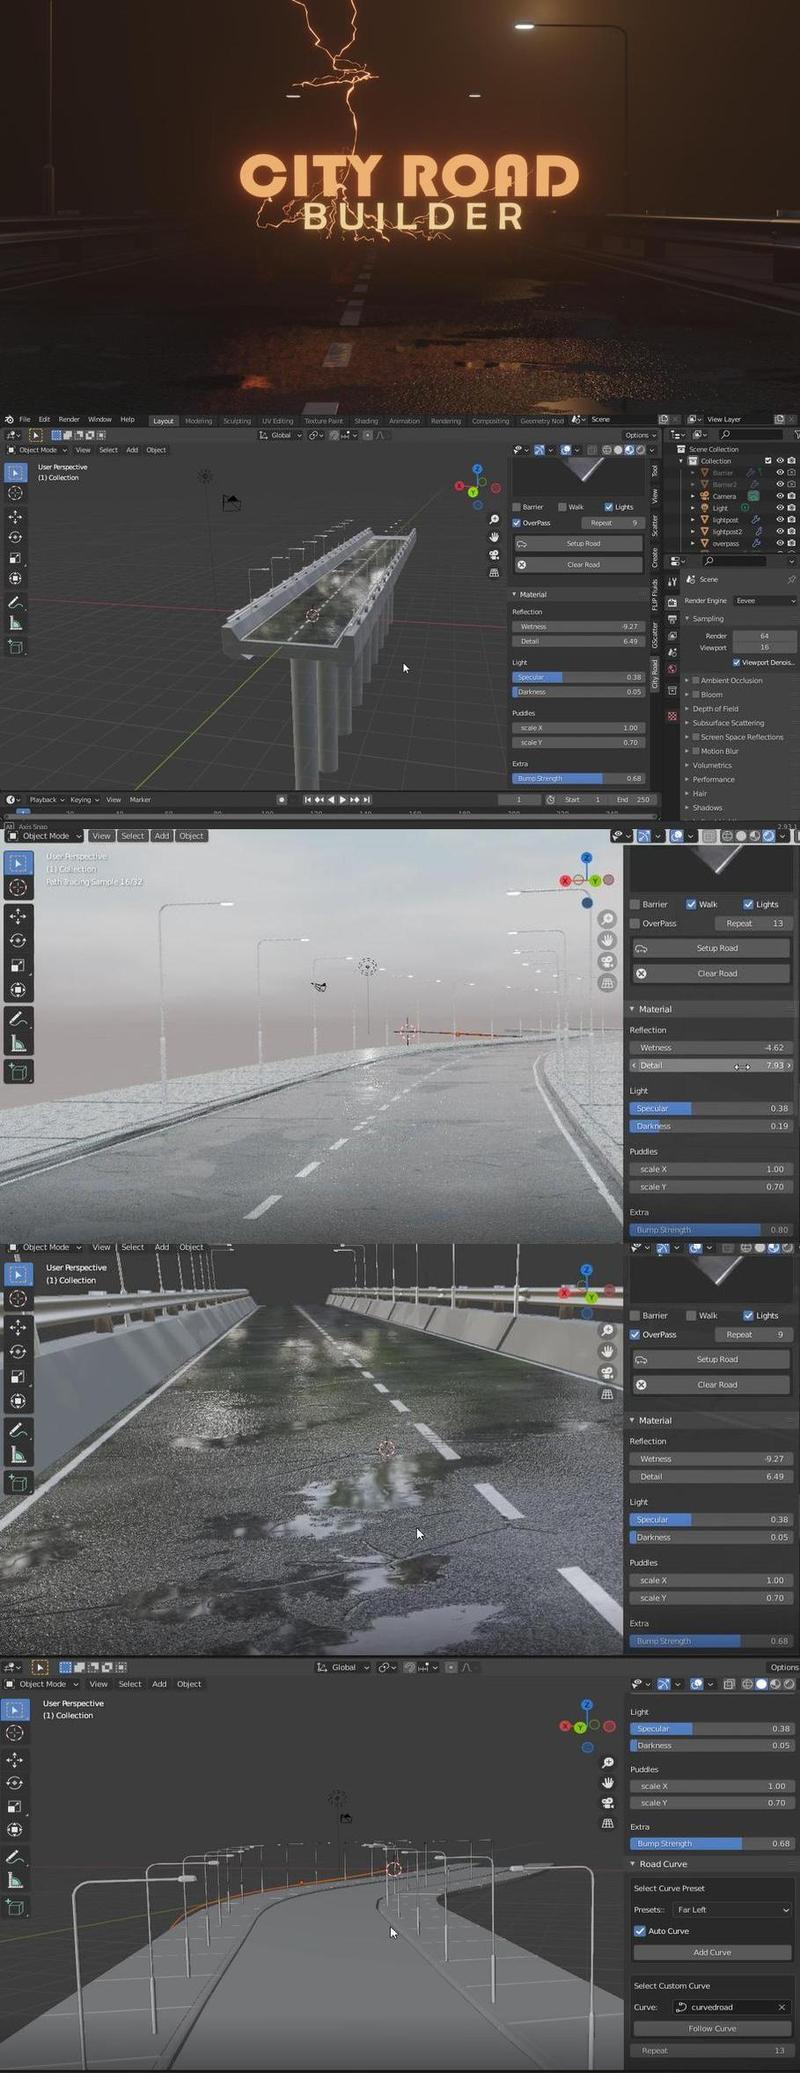Select lightpost2 in the outliner
The width and height of the screenshot is (800, 2073).
pyautogui.click(x=727, y=532)
